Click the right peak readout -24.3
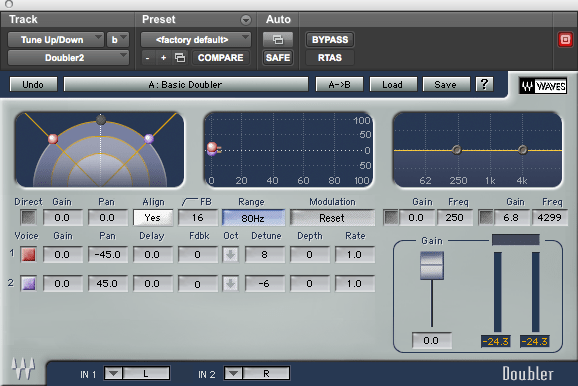Screen dimensions: 578x386 (535, 341)
